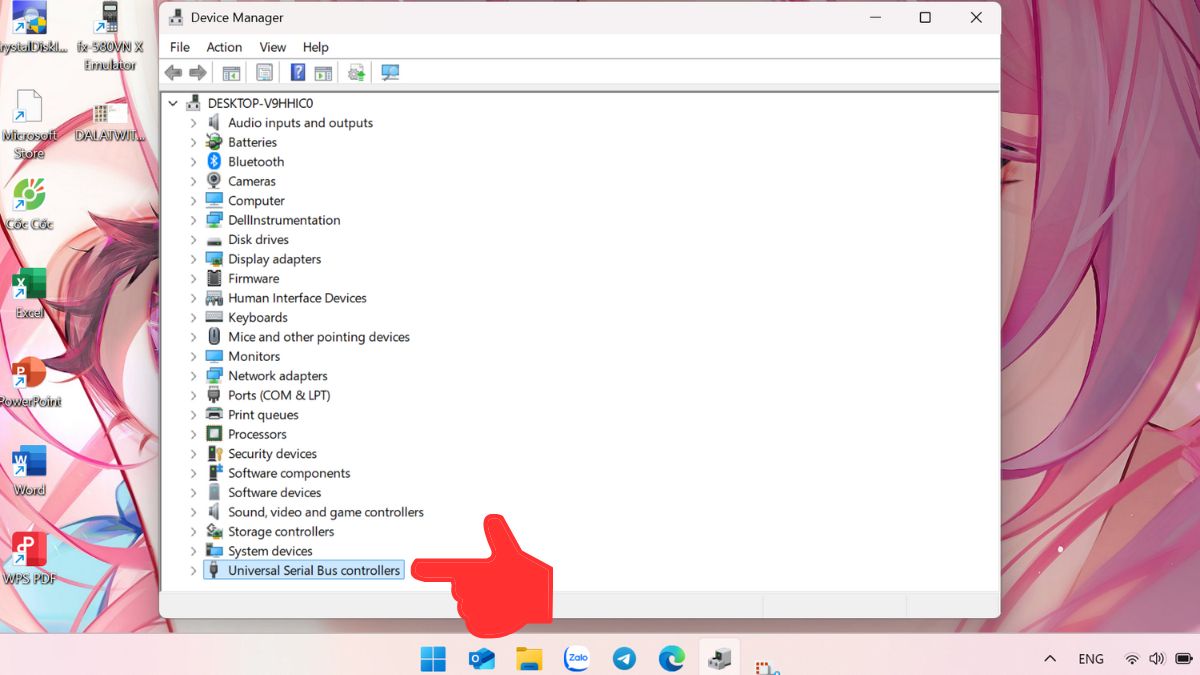
Task: Click the DESKTOP-V9HHIC0 computer name
Action: (x=260, y=103)
